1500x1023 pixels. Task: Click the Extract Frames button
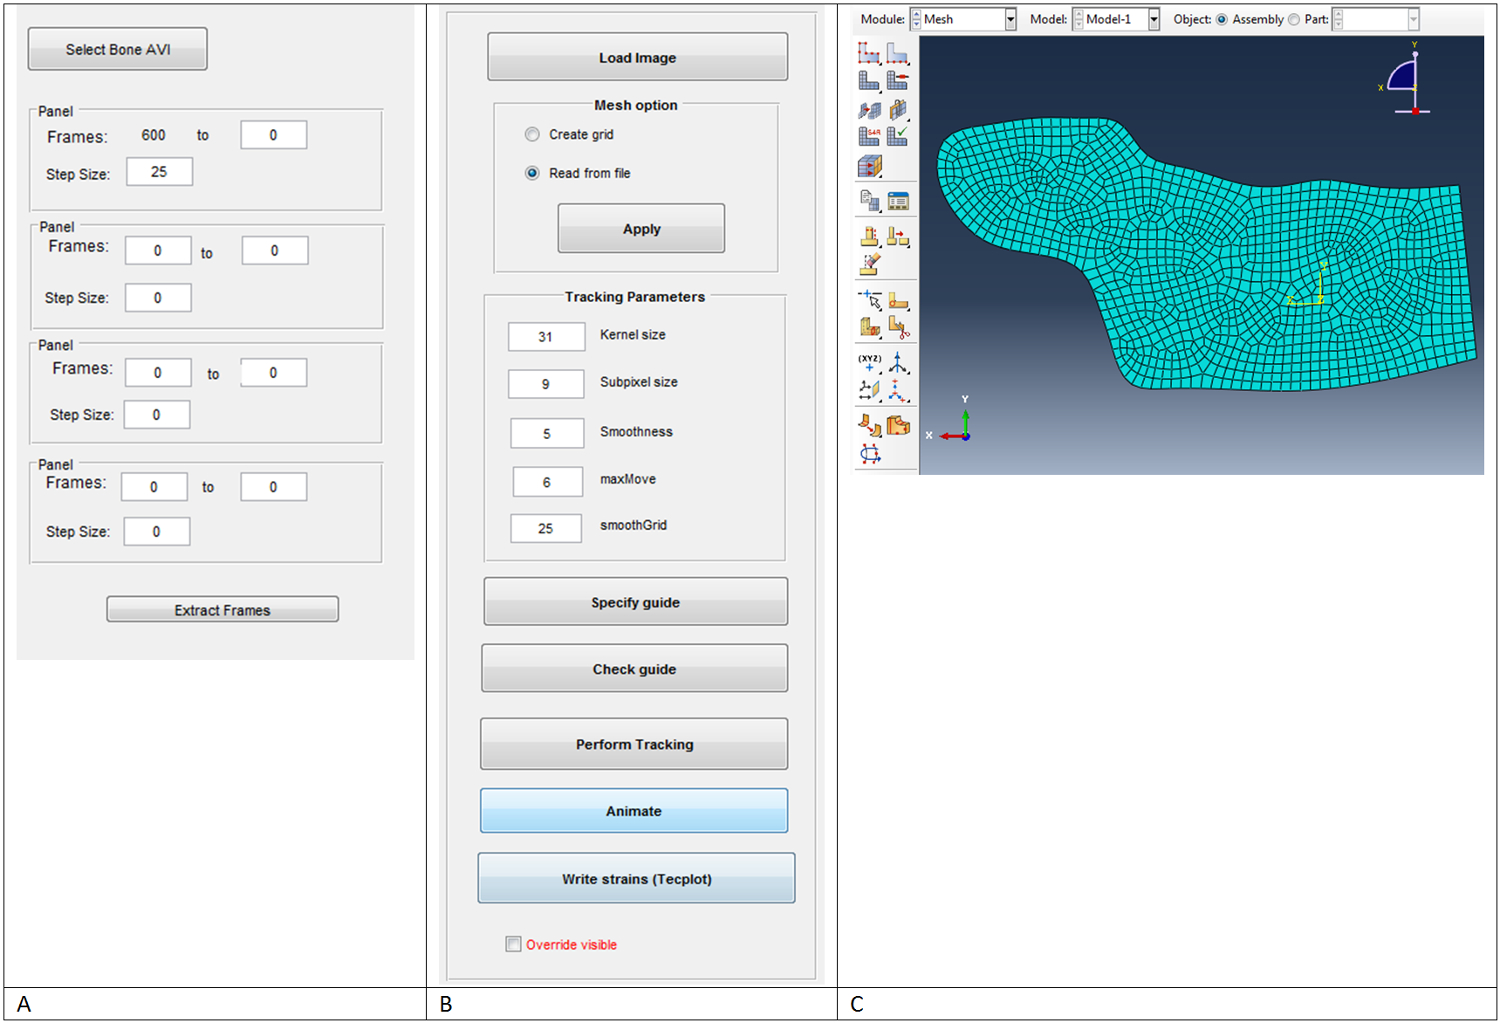click(222, 610)
